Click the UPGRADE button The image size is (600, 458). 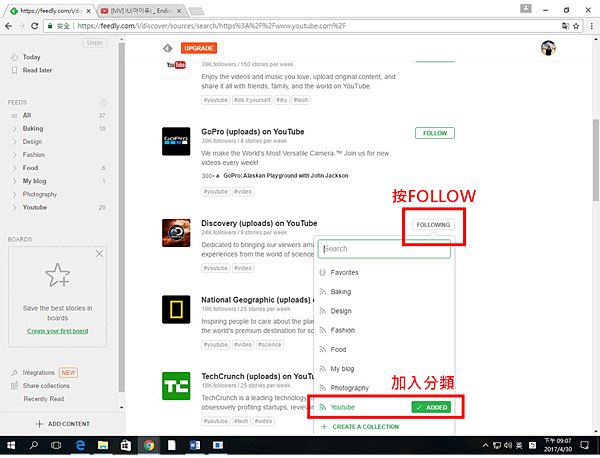tap(199, 48)
